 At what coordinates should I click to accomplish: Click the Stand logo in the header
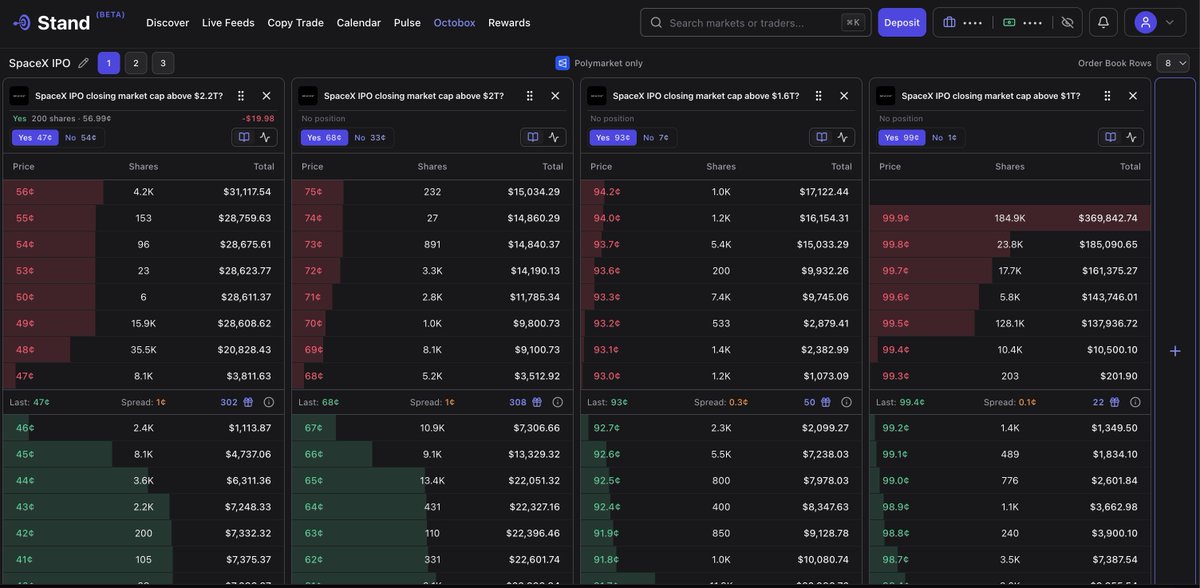coord(51,22)
